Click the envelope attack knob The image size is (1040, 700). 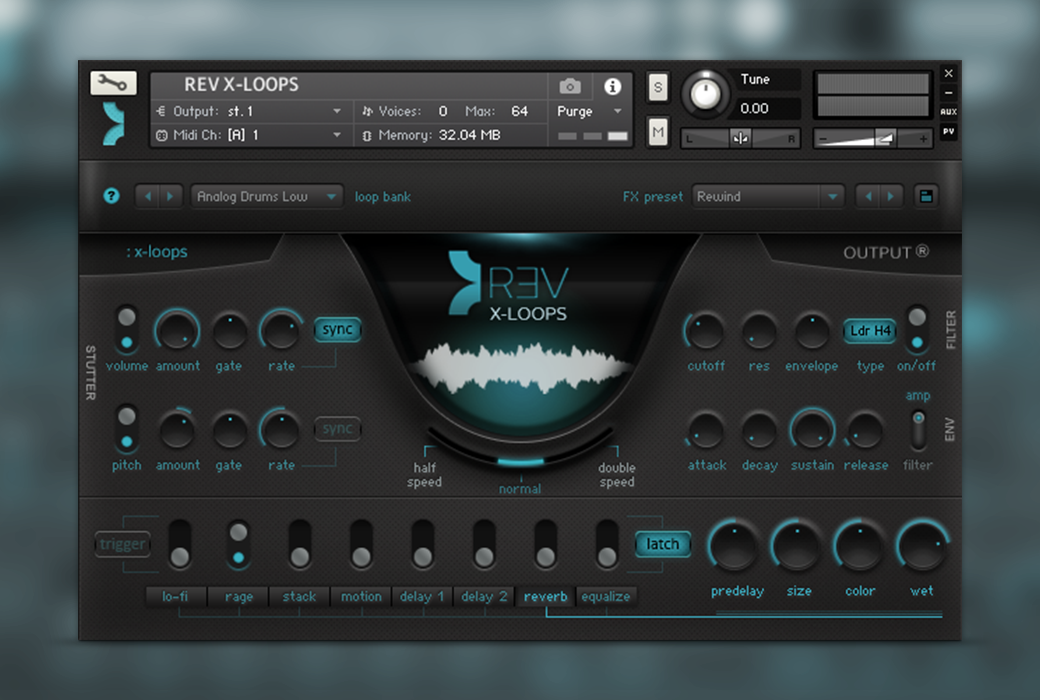(x=705, y=430)
